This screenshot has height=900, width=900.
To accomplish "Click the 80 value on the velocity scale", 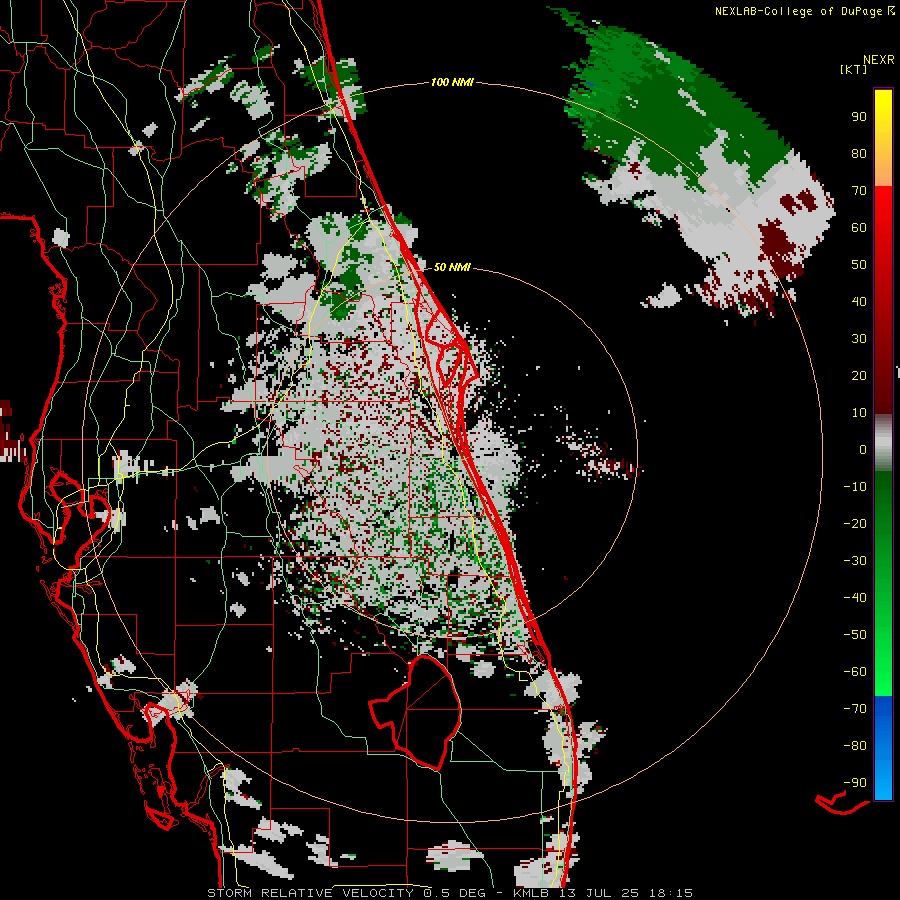I will (x=859, y=154).
